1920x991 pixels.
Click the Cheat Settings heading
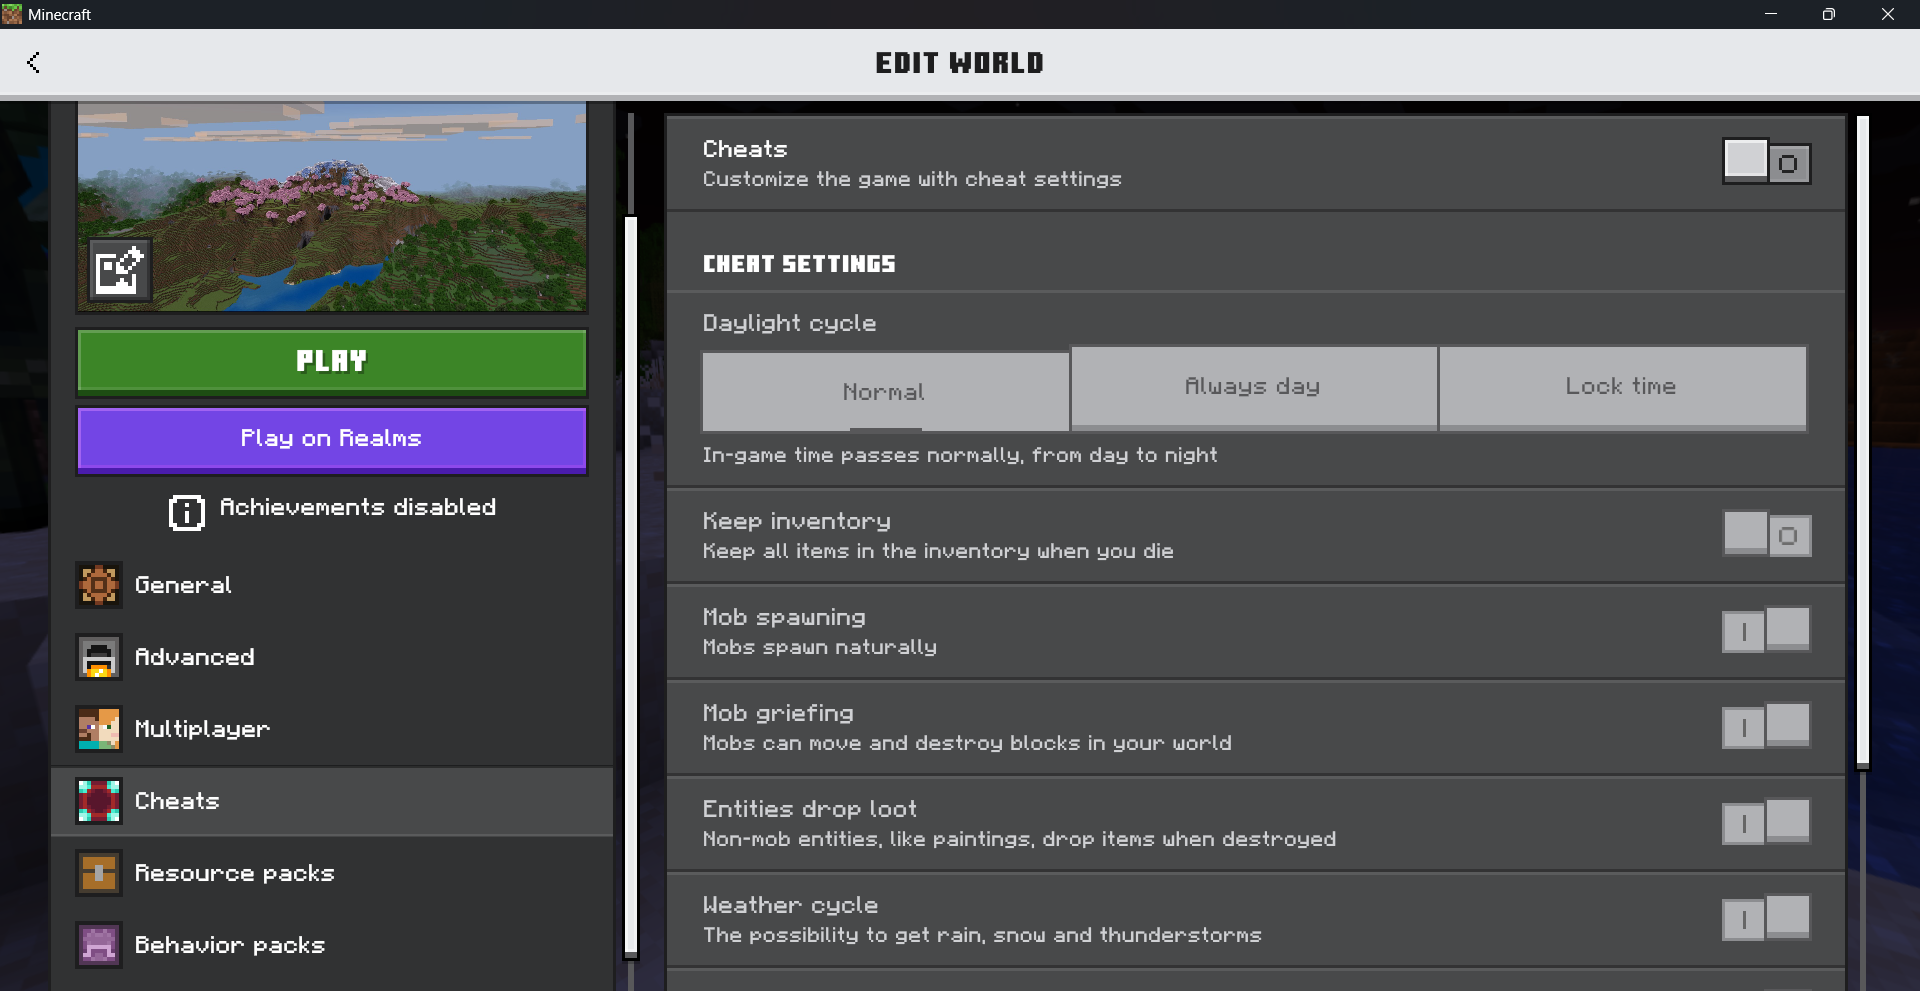click(799, 264)
